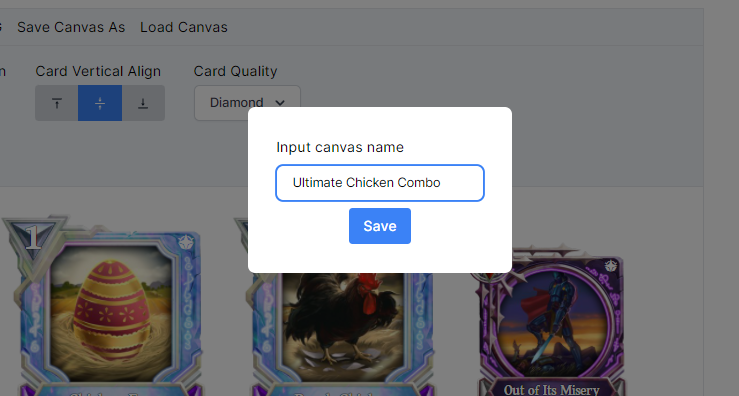Click rarity gem on Out of Its Misery card

(x=611, y=266)
